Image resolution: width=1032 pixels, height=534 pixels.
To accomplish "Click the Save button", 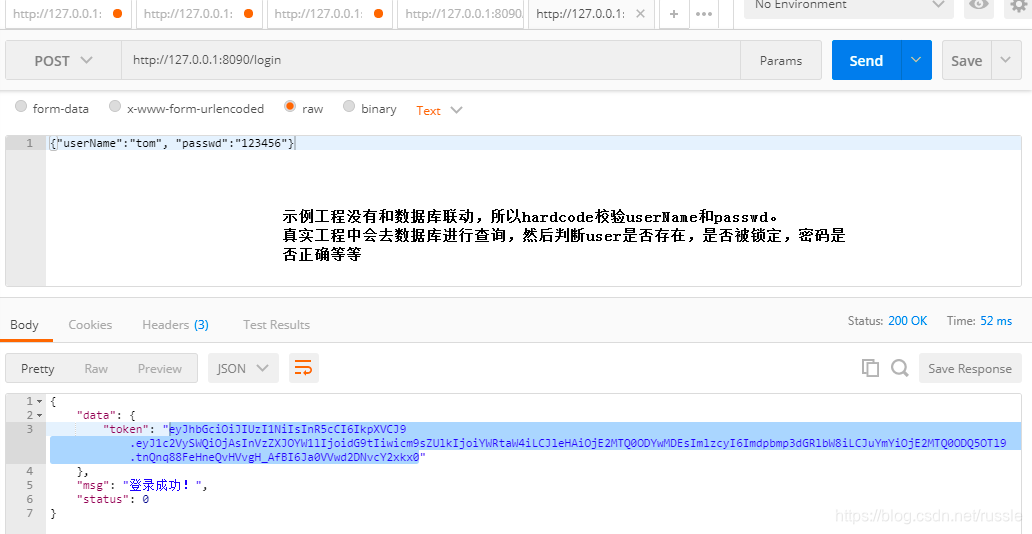I will point(966,60).
